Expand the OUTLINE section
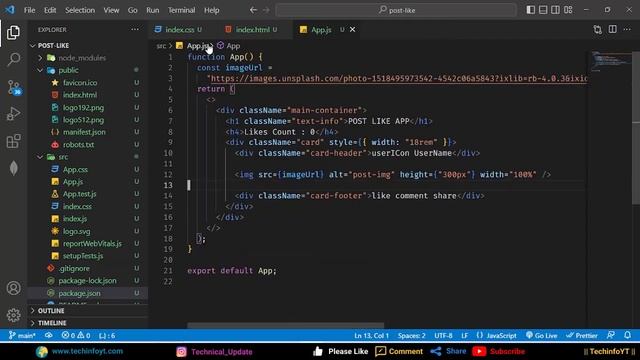 pos(51,311)
